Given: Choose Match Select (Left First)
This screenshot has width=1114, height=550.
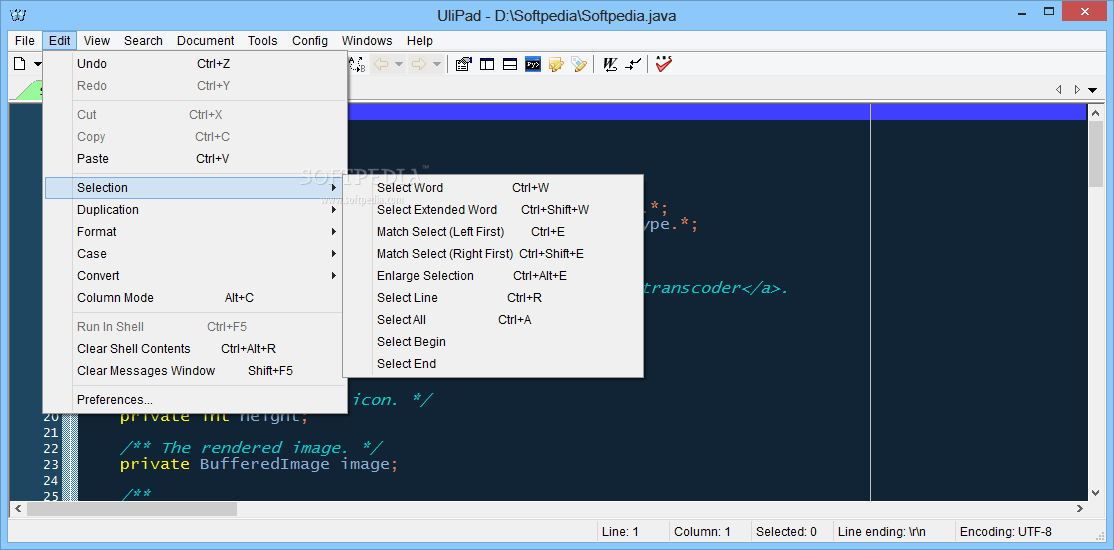Looking at the screenshot, I should pos(493,232).
